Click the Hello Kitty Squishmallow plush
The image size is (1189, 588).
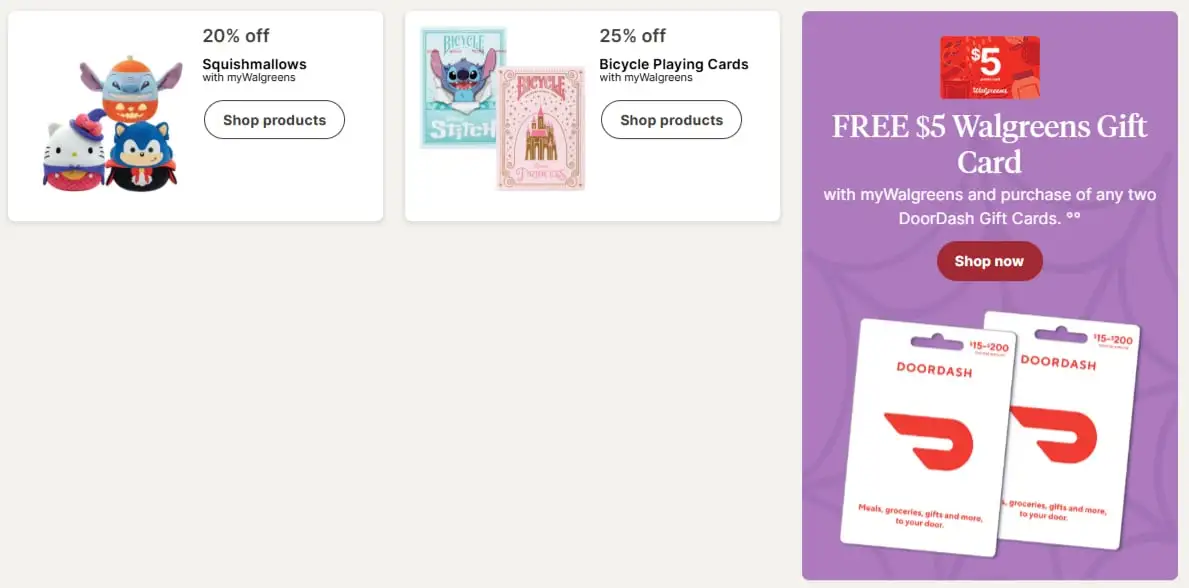(x=71, y=152)
